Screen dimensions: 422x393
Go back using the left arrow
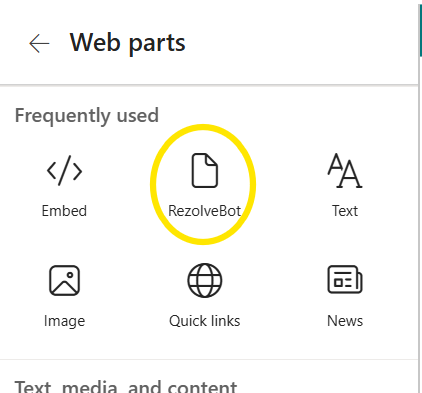point(39,43)
